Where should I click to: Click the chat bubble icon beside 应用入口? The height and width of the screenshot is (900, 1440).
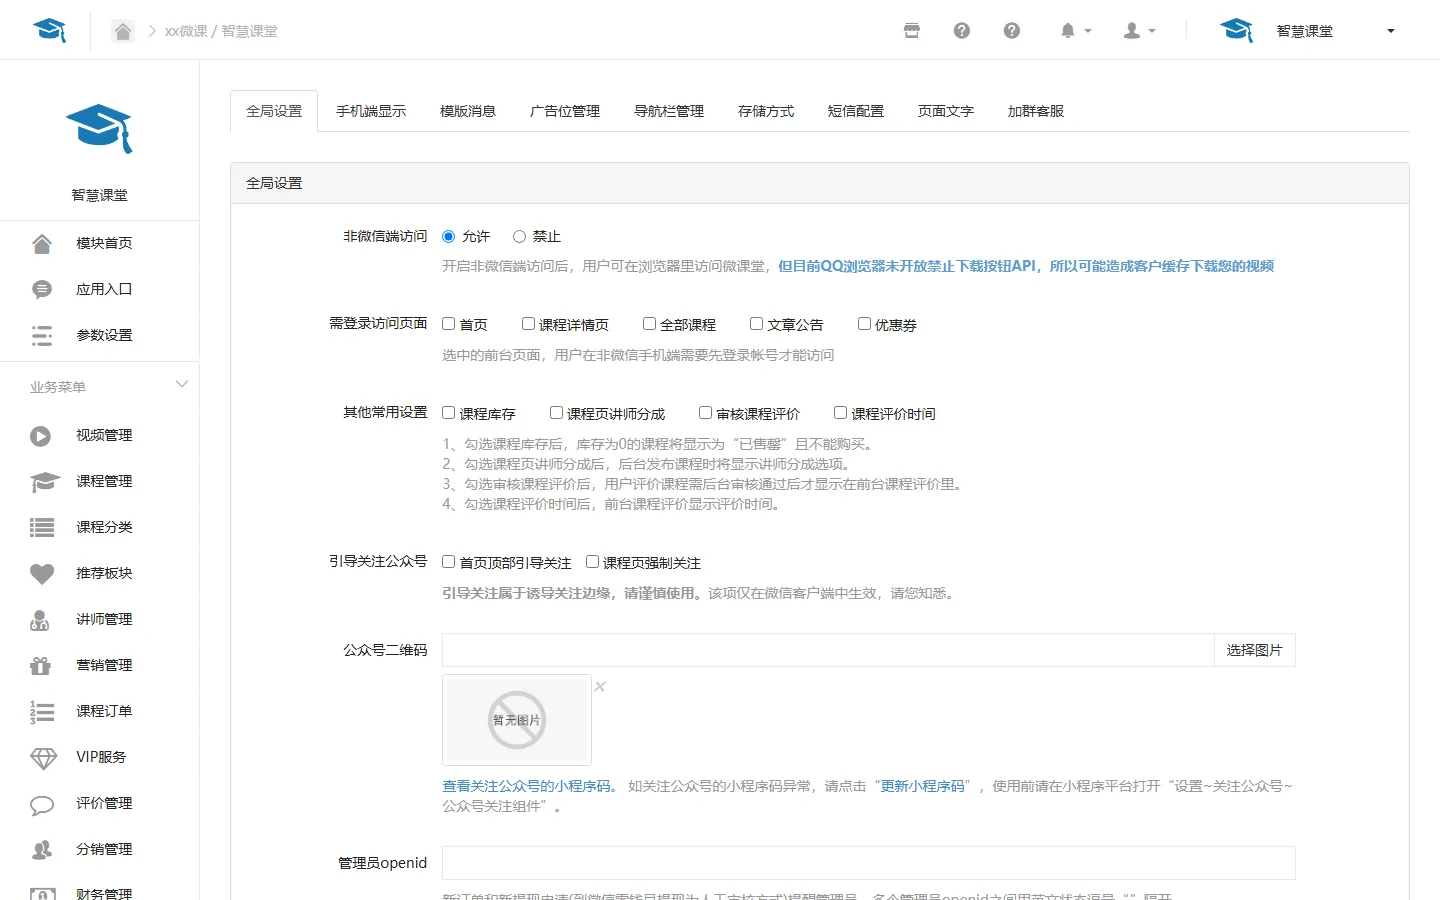coord(41,289)
